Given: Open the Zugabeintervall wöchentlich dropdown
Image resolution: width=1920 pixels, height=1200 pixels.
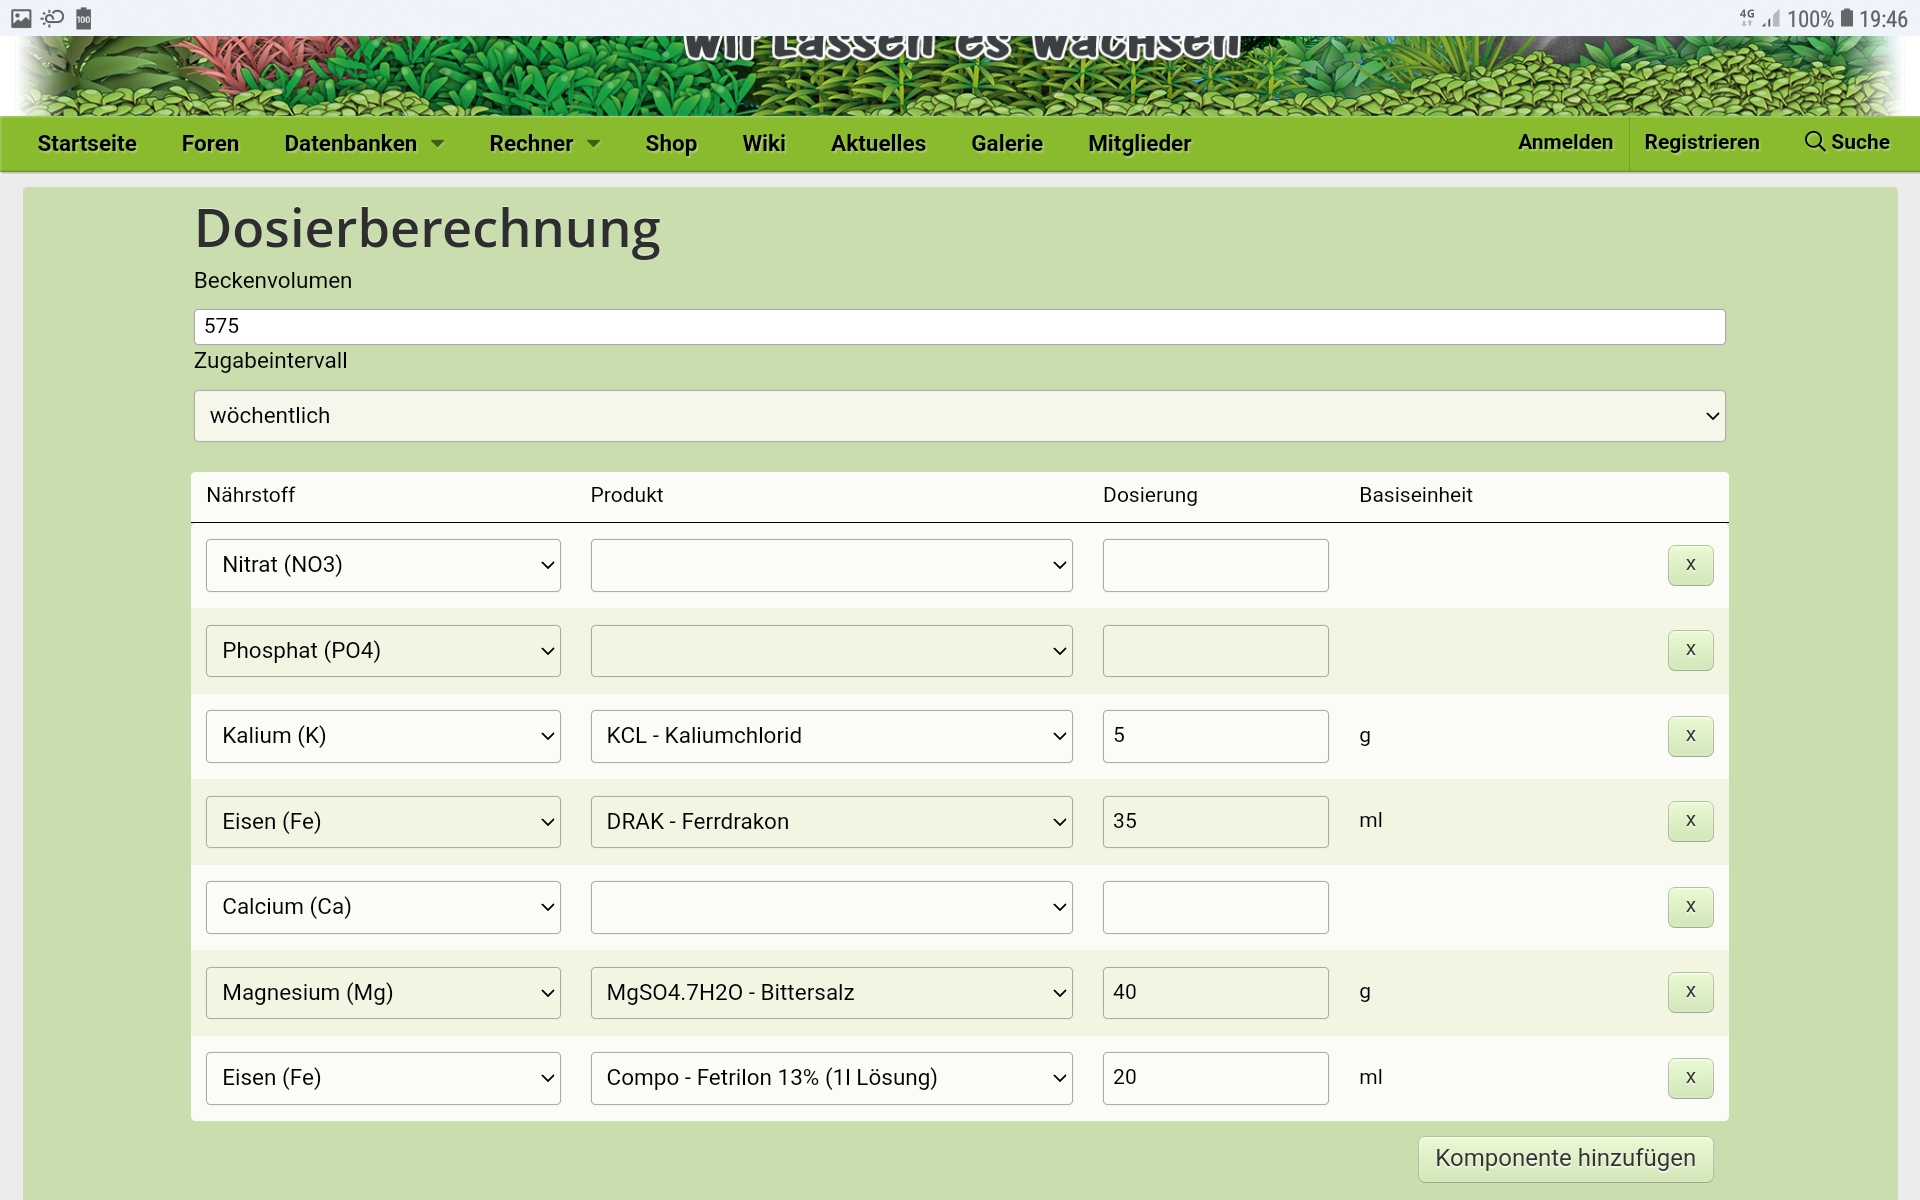Looking at the screenshot, I should [x=959, y=416].
